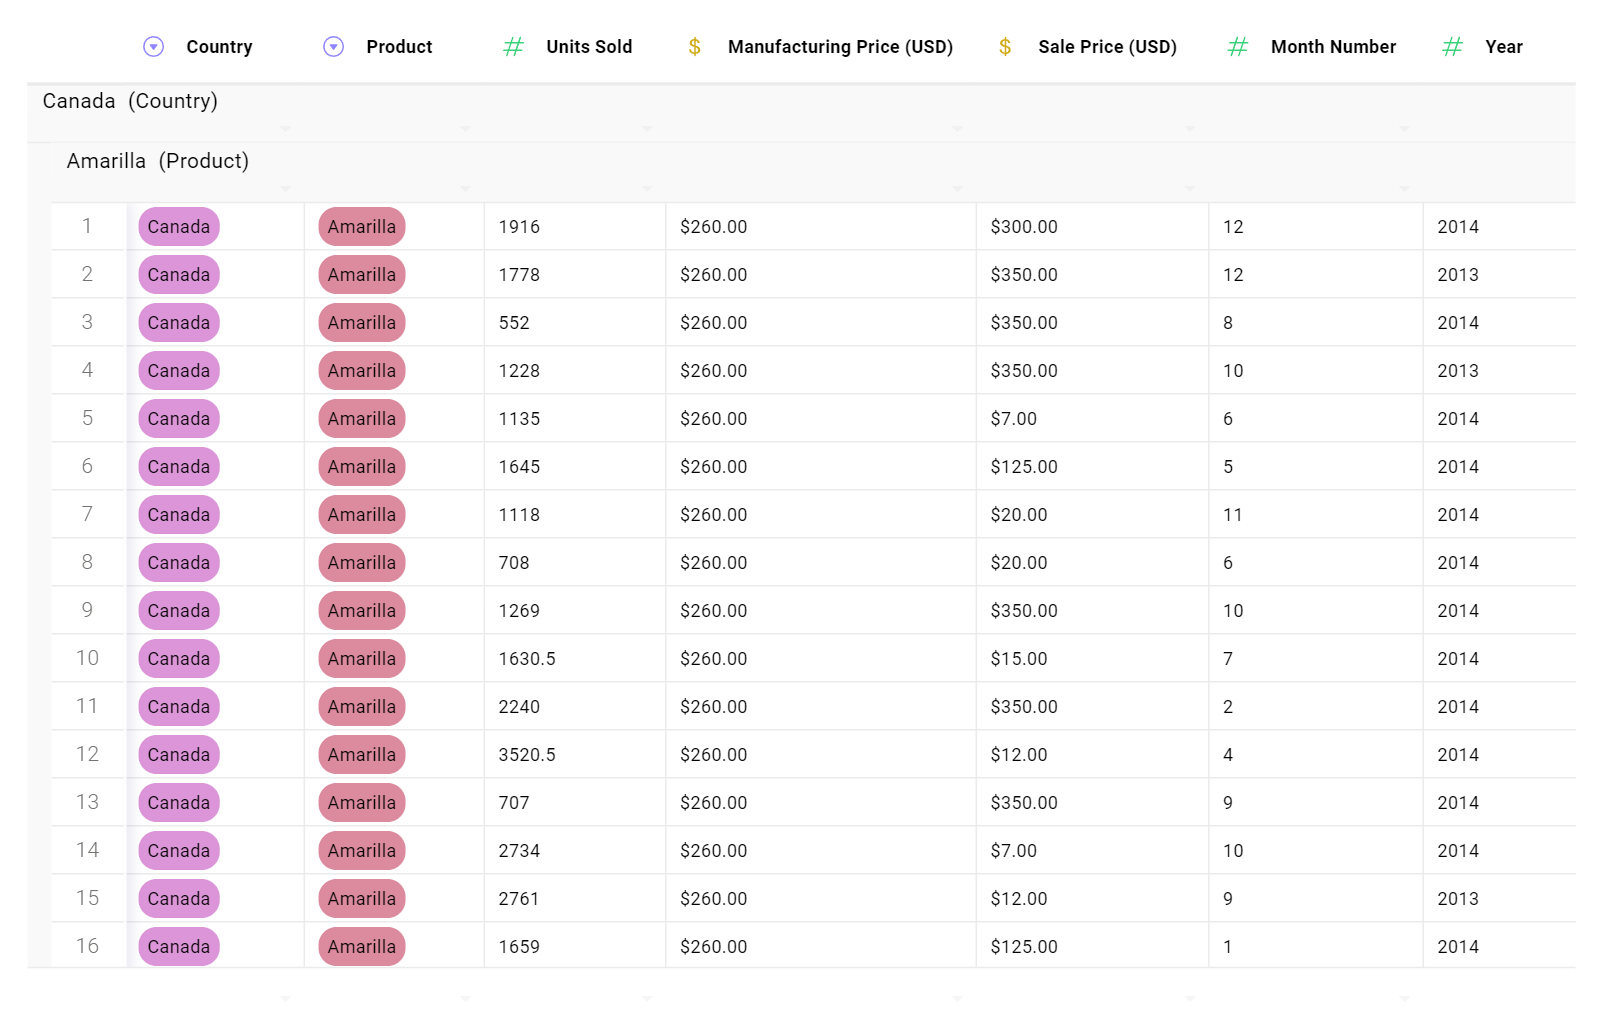This screenshot has height=1011, width=1603.
Task: Select the $300.00 Sale Price cell
Action: (x=1023, y=226)
